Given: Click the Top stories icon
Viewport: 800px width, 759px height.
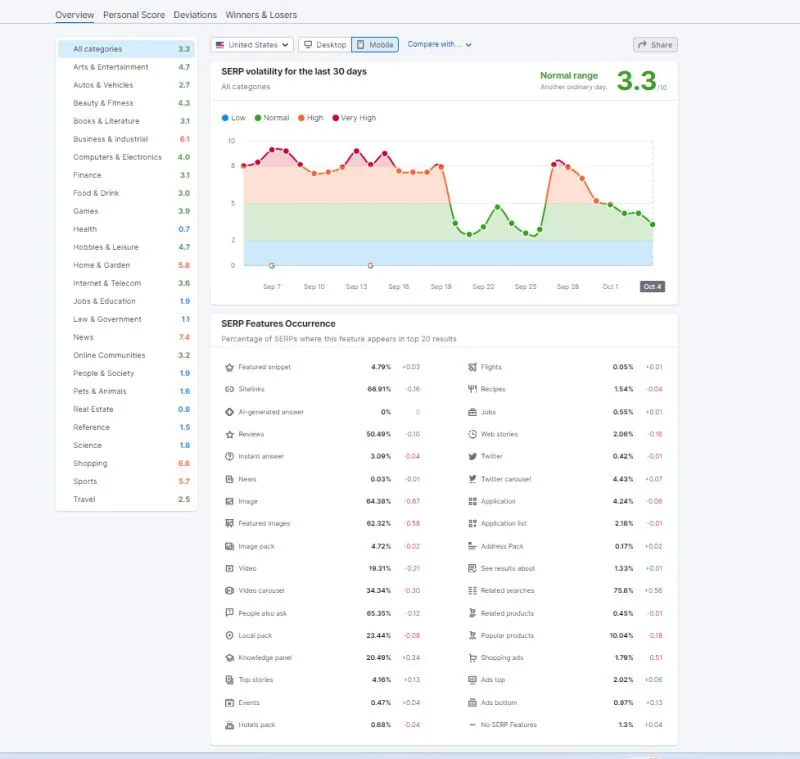Looking at the screenshot, I should (x=229, y=680).
